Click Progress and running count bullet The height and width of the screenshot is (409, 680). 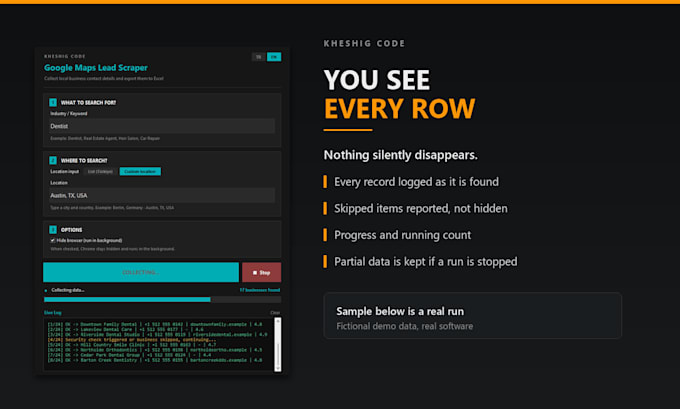tap(402, 235)
